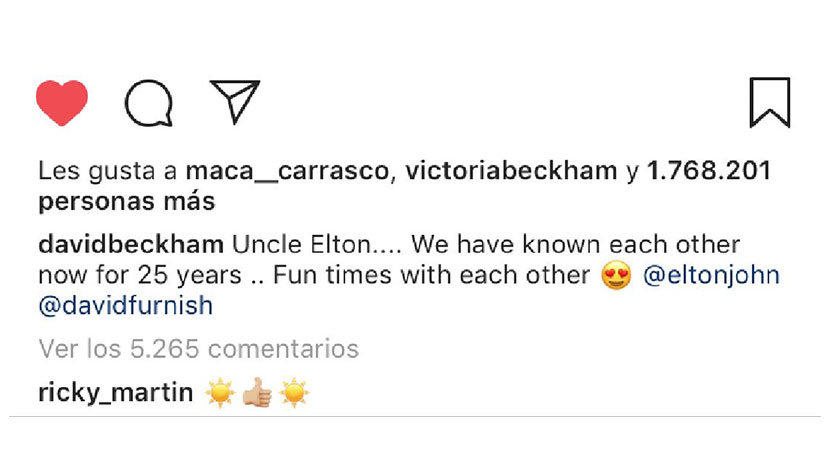Image resolution: width=830 pixels, height=467 pixels.
Task: Share post using the paper plane icon
Action: click(235, 101)
